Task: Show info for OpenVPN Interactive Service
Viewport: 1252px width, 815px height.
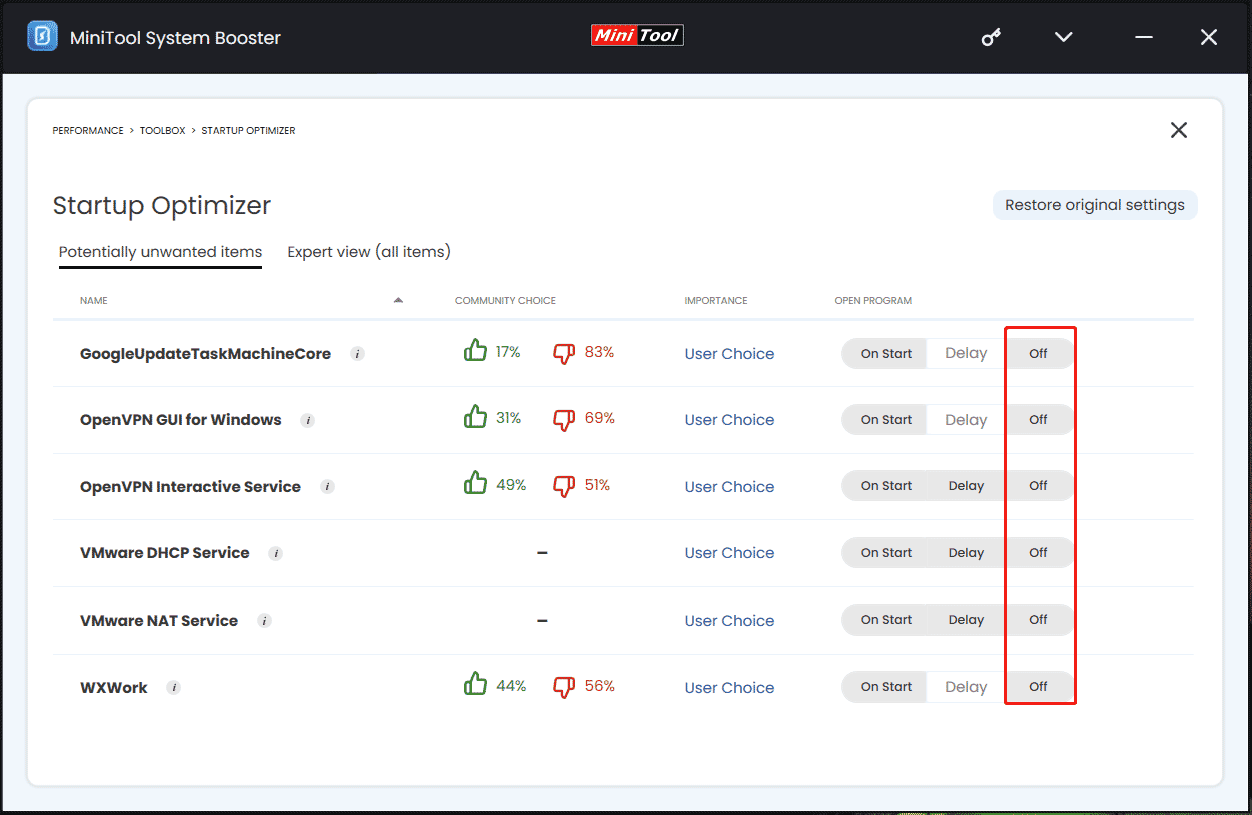Action: [x=327, y=487]
